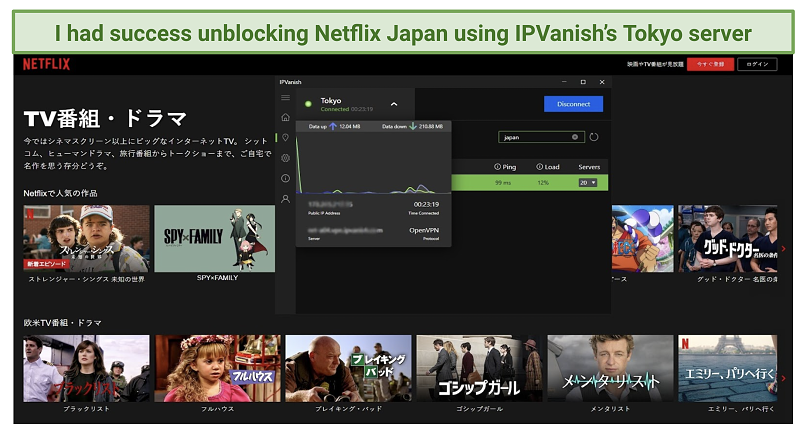Viewport: 806px width, 434px height.
Task: Refresh the IPVanish server list
Action: 594,137
